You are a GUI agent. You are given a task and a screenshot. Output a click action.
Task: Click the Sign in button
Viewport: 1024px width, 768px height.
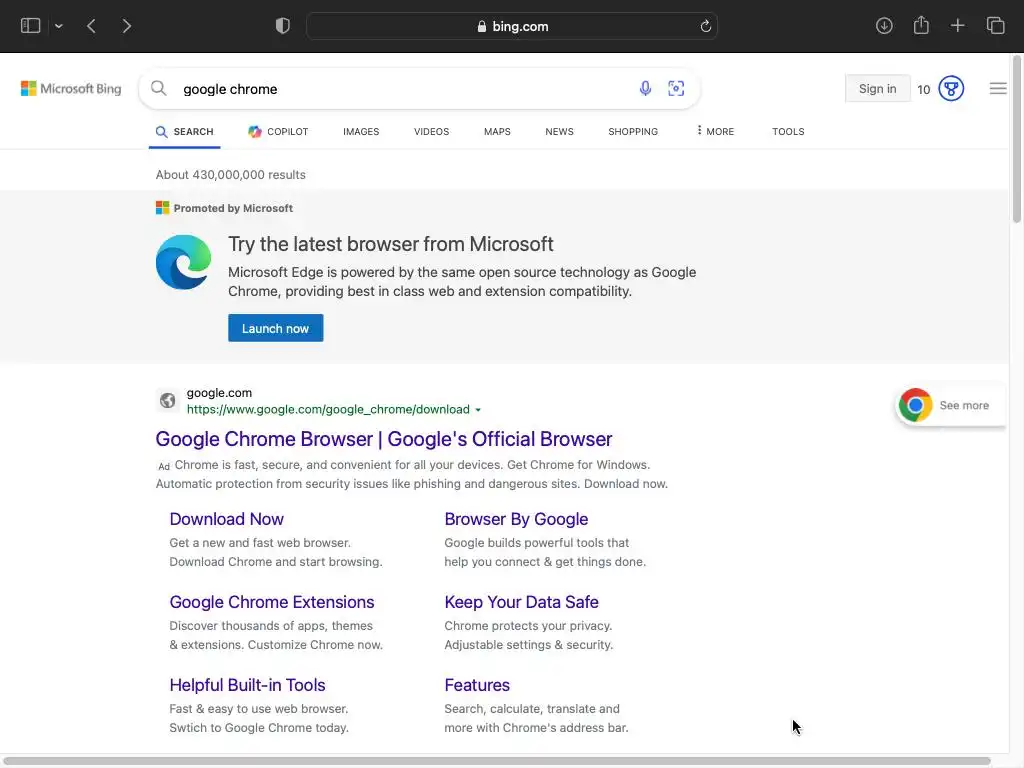(x=877, y=88)
